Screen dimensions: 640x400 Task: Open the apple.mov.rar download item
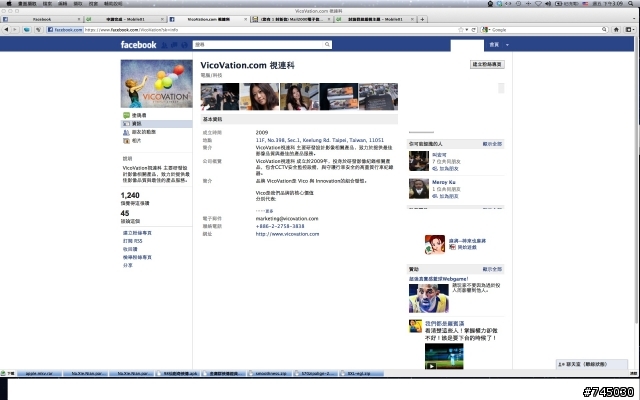pos(39,373)
